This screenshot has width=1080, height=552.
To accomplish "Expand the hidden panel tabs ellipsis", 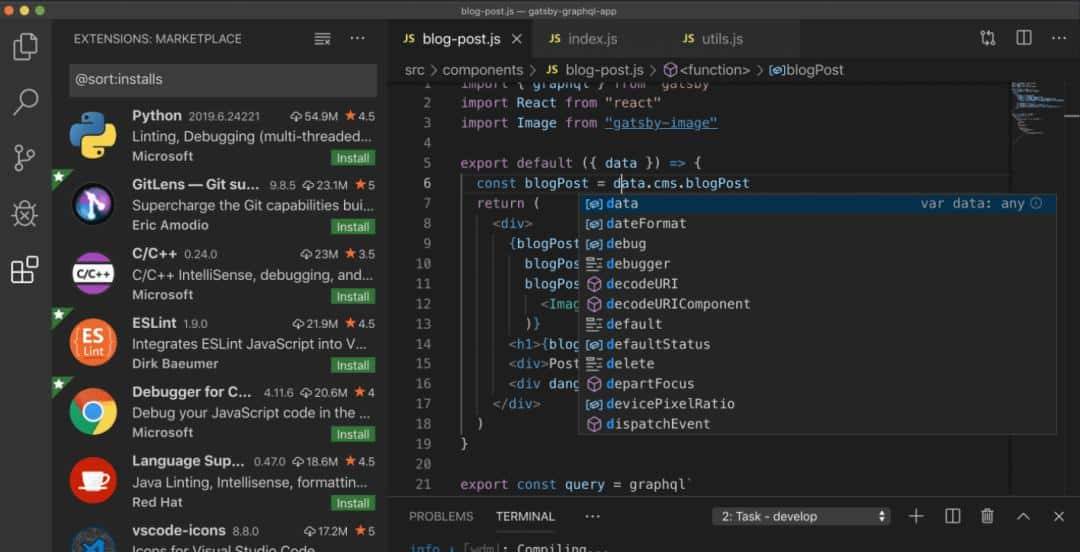I will tap(592, 516).
